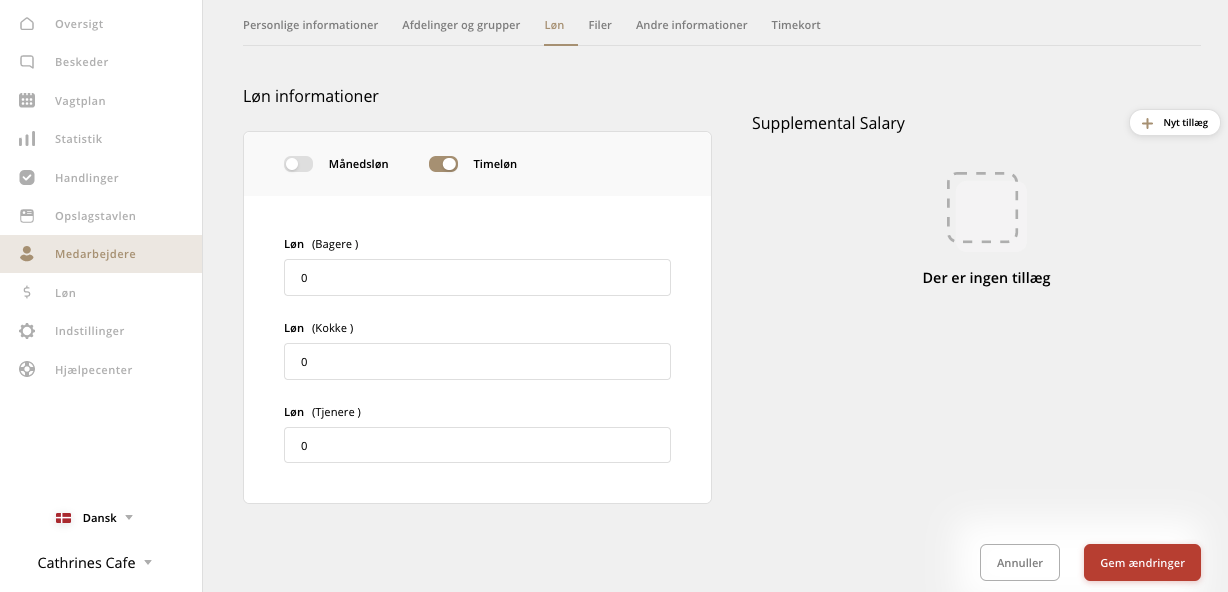This screenshot has width=1228, height=592.
Task: Open the Statistik bar chart icon
Action: pyautogui.click(x=27, y=139)
